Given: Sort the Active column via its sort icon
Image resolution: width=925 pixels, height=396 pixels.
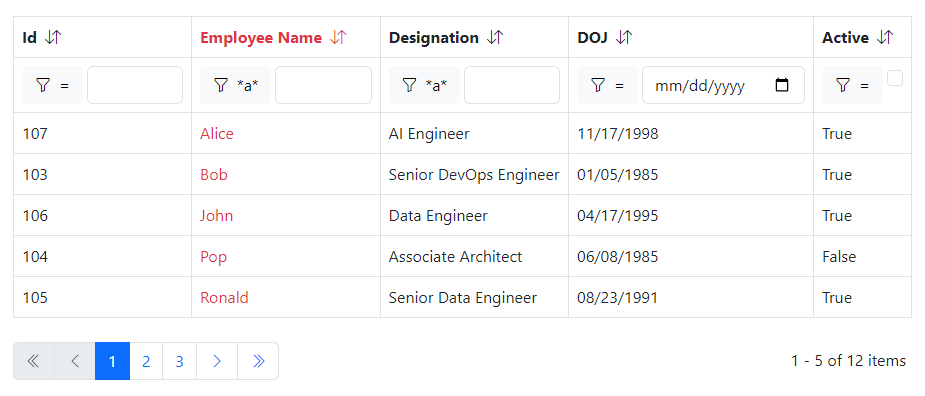Looking at the screenshot, I should click(x=885, y=38).
